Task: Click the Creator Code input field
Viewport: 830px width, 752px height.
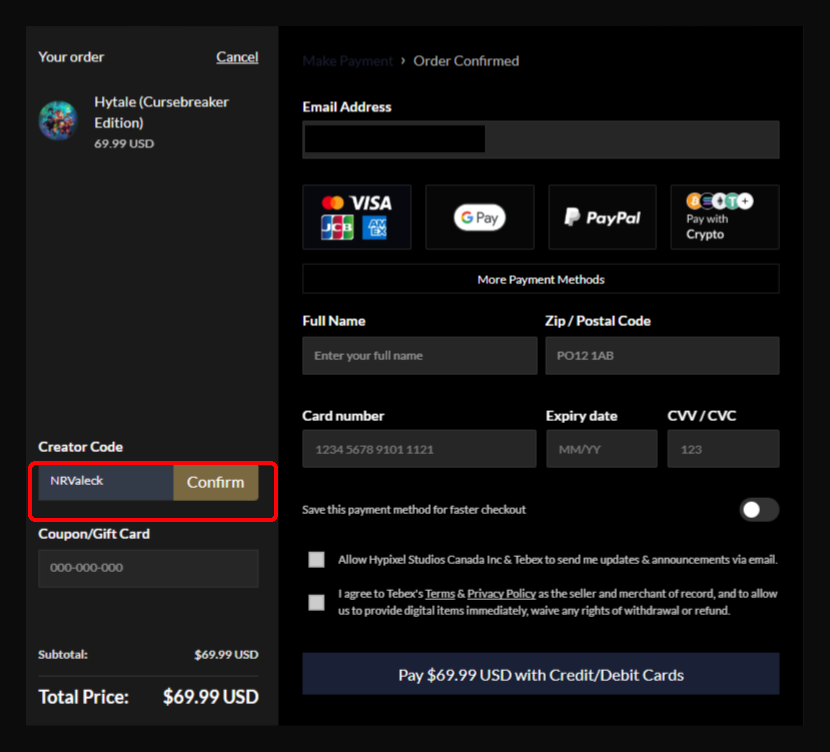Action: point(106,482)
